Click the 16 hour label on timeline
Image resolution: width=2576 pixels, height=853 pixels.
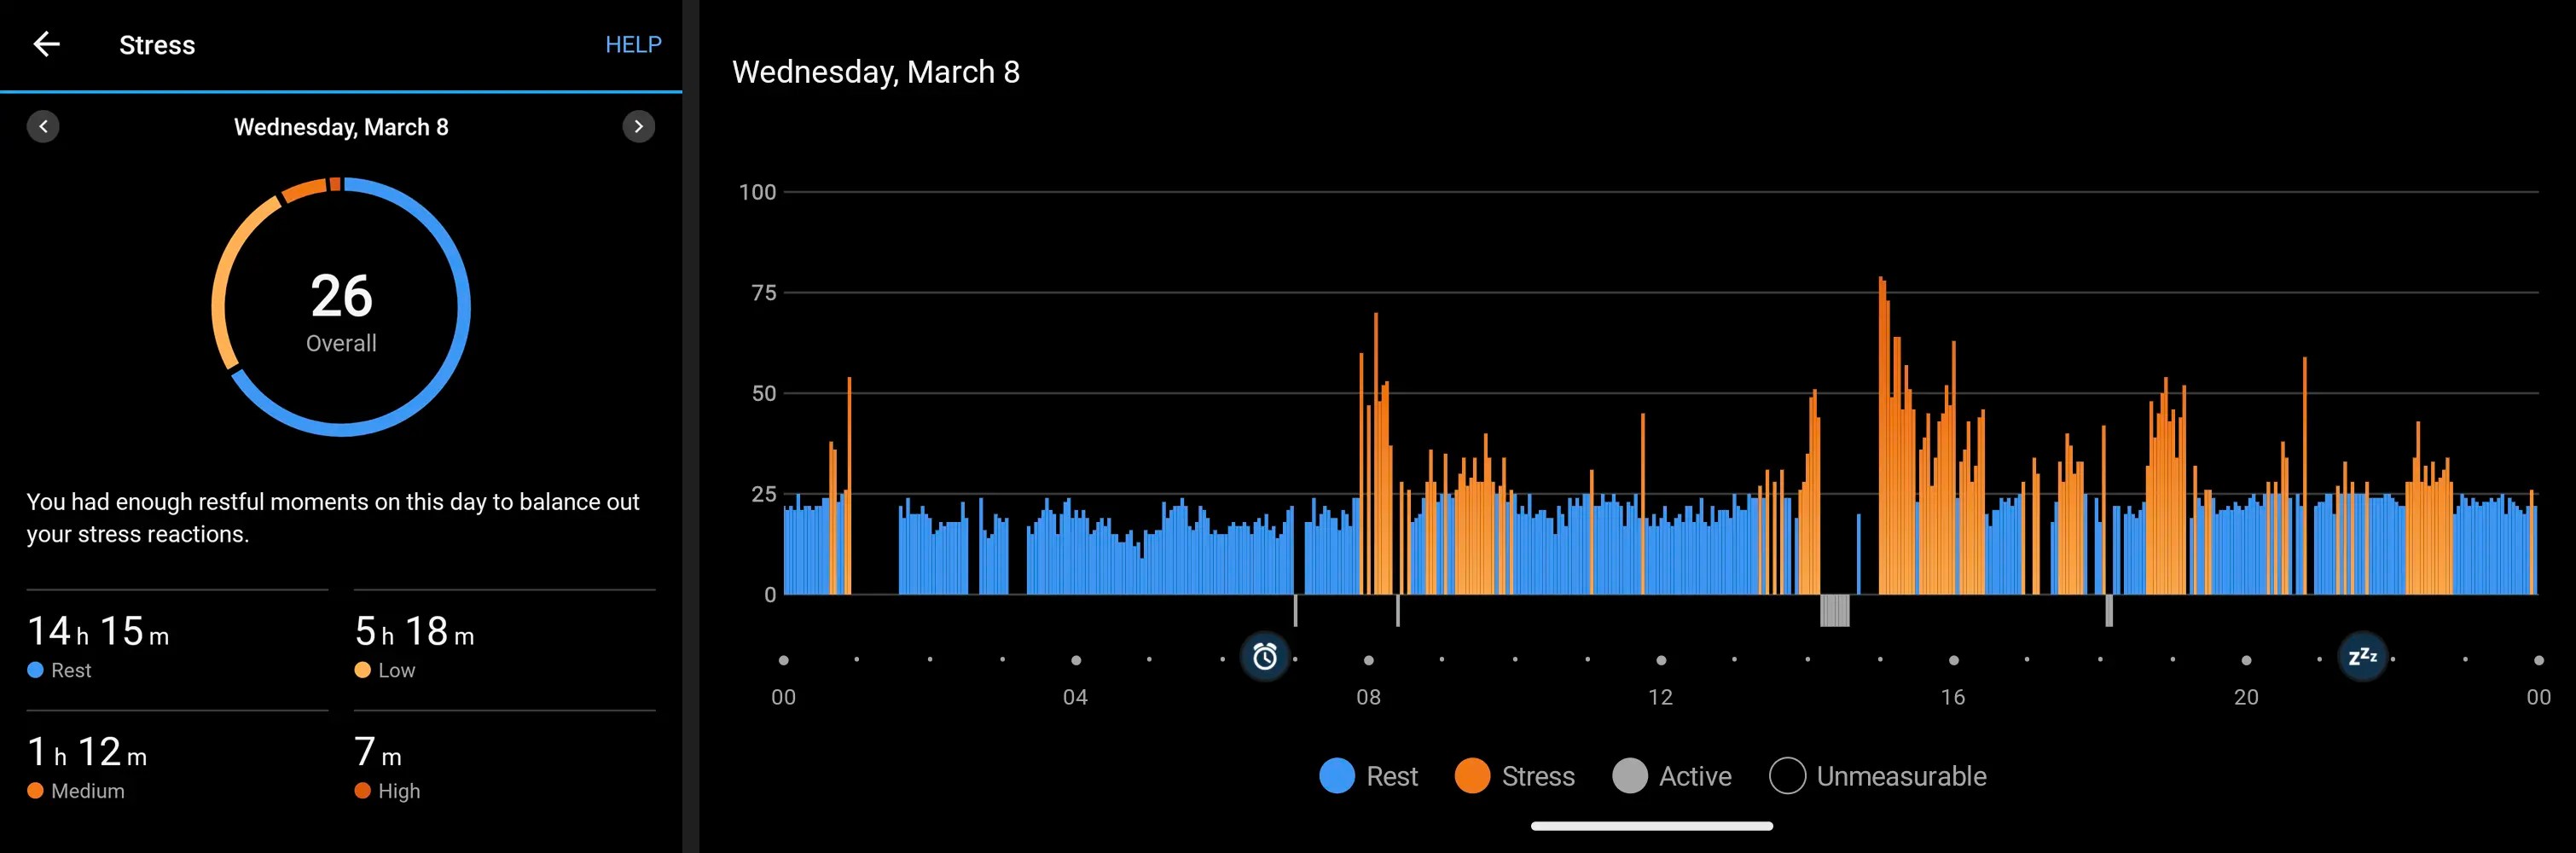pos(1952,697)
